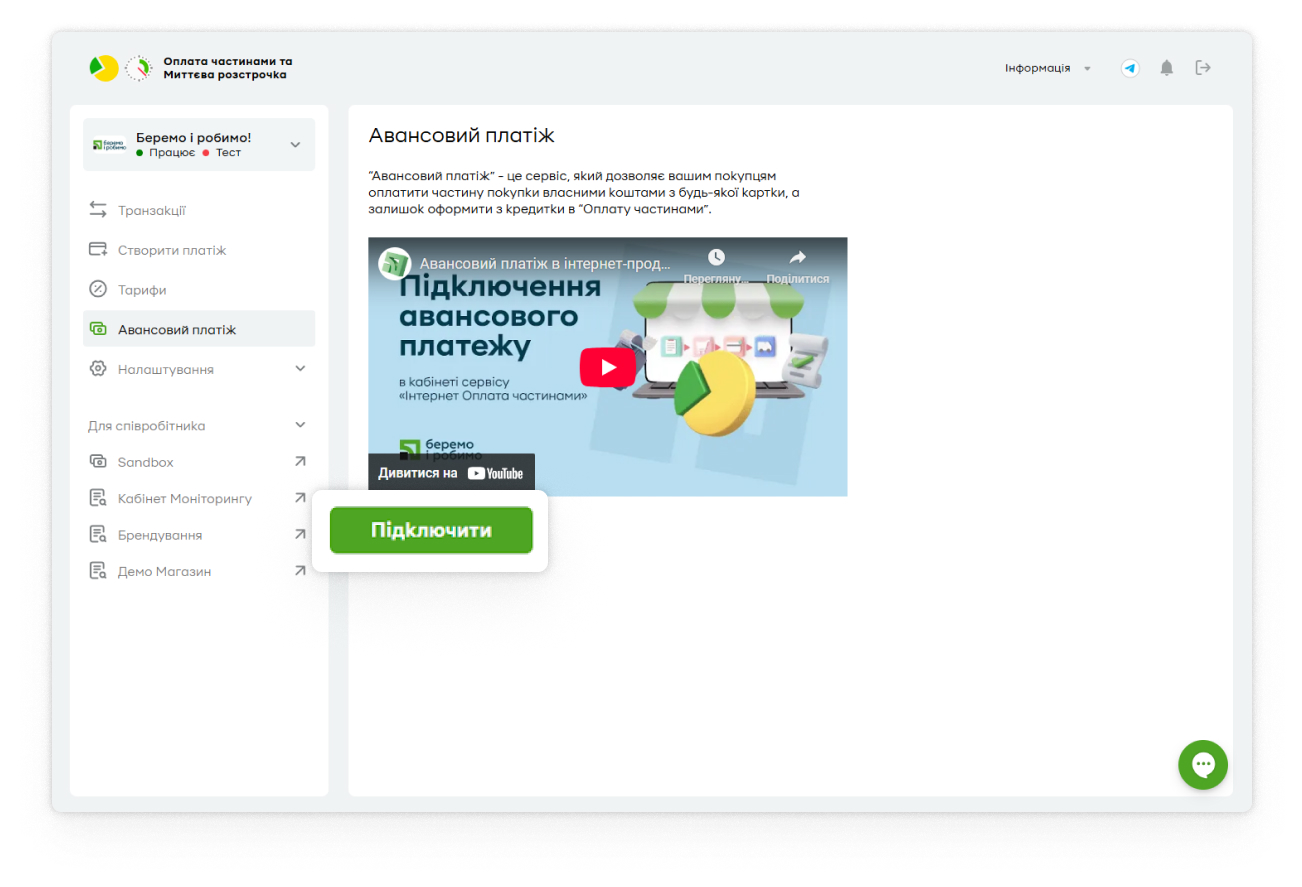Play the авансовий платіж tutorial video
The image size is (1302, 887).
[608, 367]
